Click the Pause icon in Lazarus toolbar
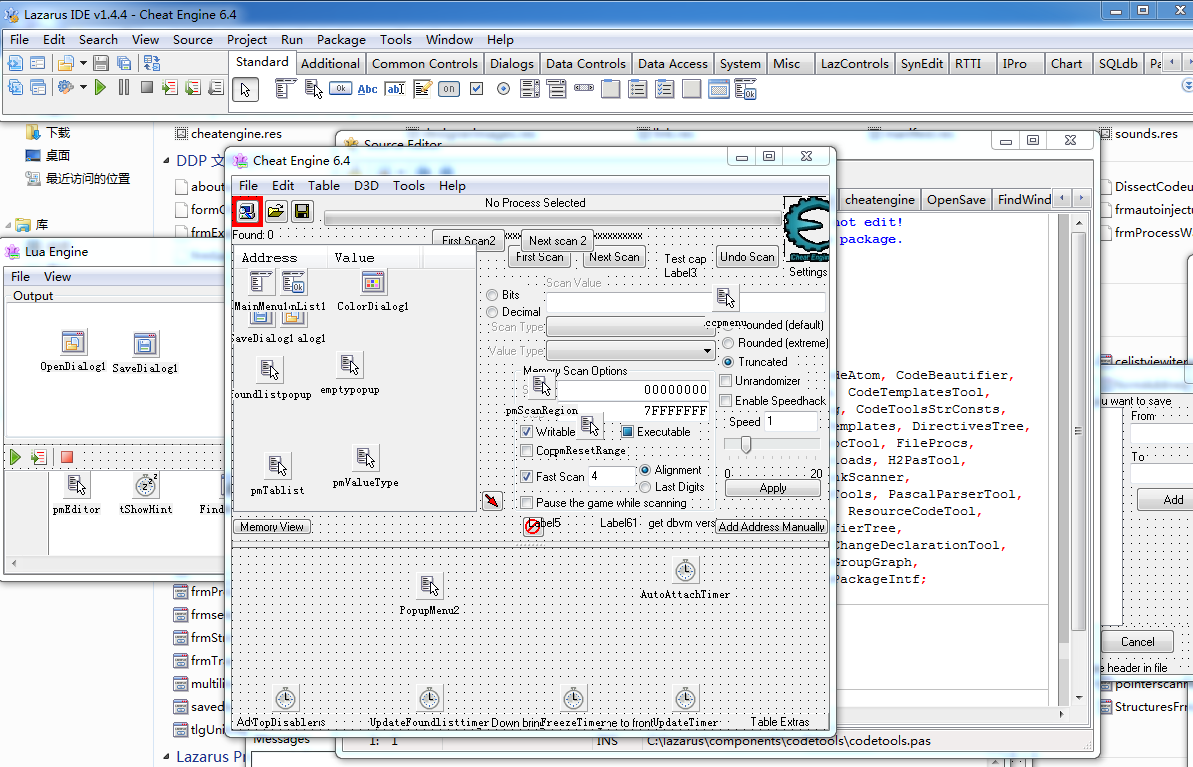Screen dimensions: 1193x767 pyautogui.click(x=124, y=88)
